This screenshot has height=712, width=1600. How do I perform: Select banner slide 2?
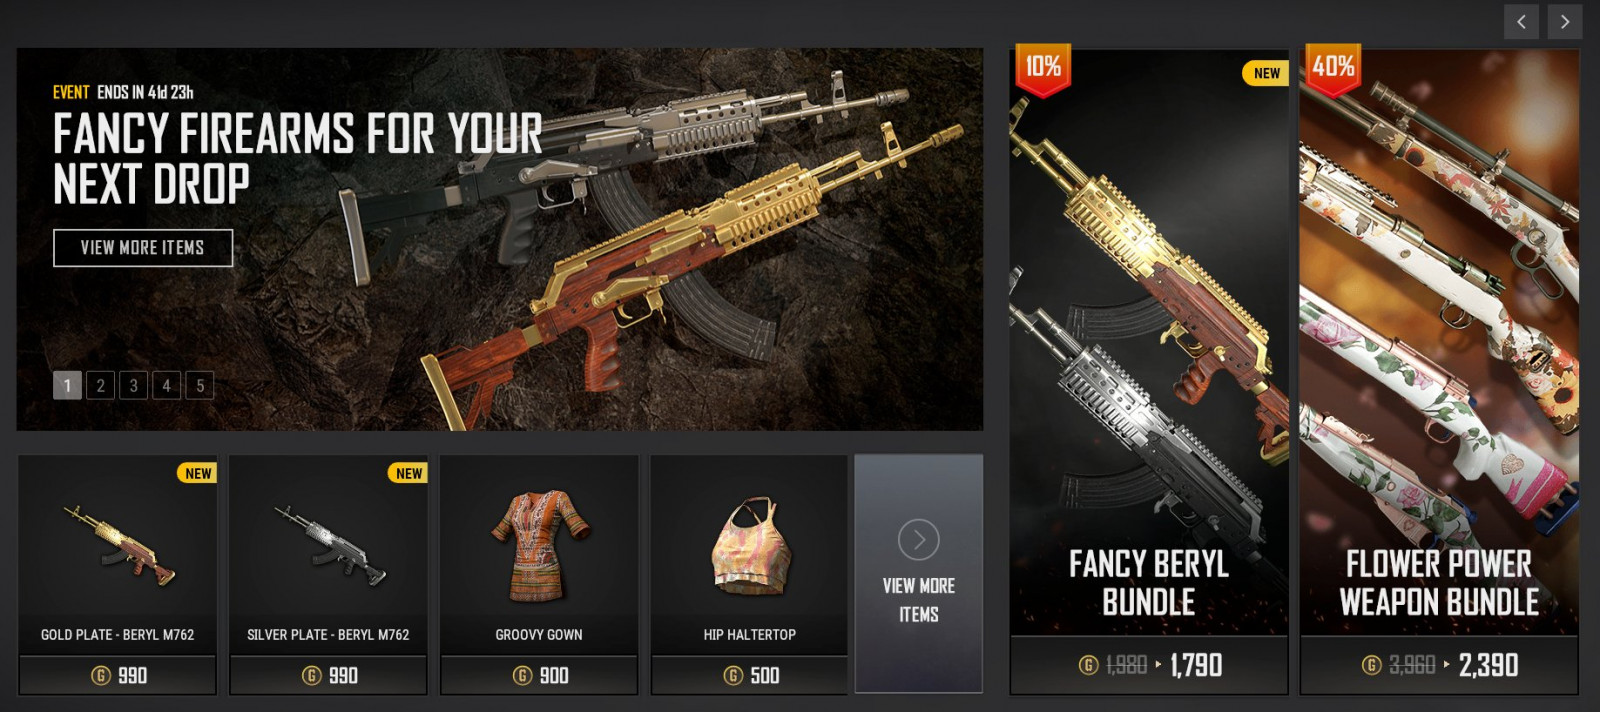100,385
